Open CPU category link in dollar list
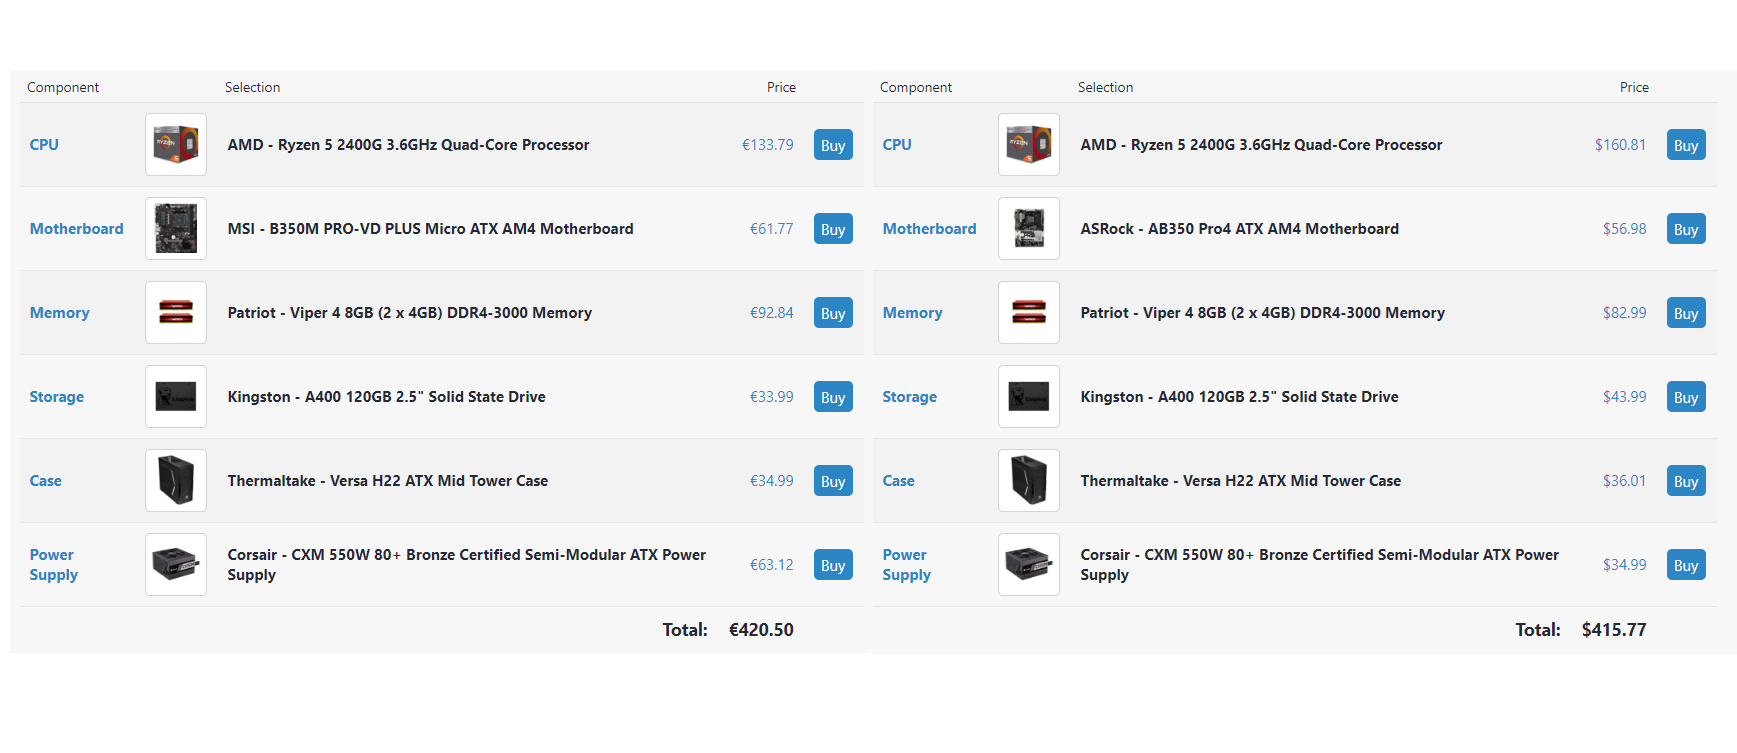1737x753 pixels. coord(897,145)
